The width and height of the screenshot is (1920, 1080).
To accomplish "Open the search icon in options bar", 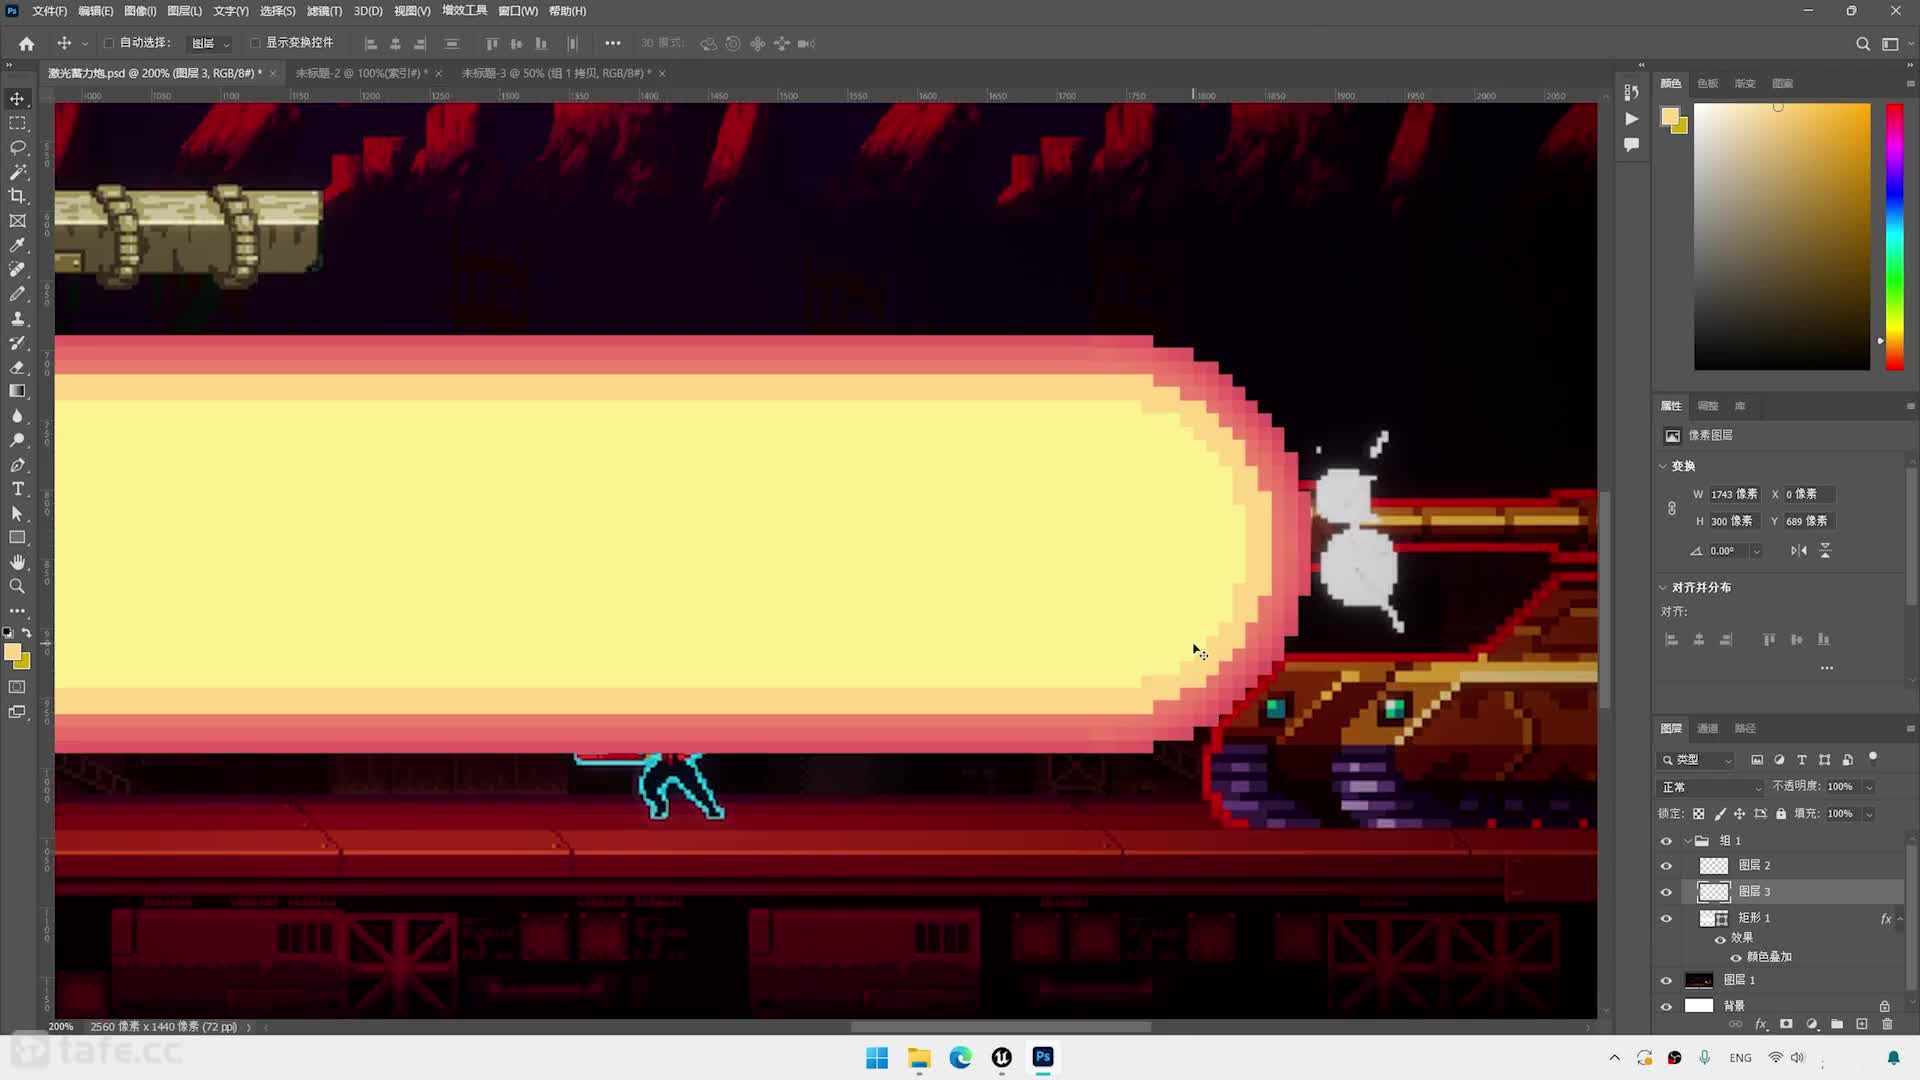I will click(1862, 44).
